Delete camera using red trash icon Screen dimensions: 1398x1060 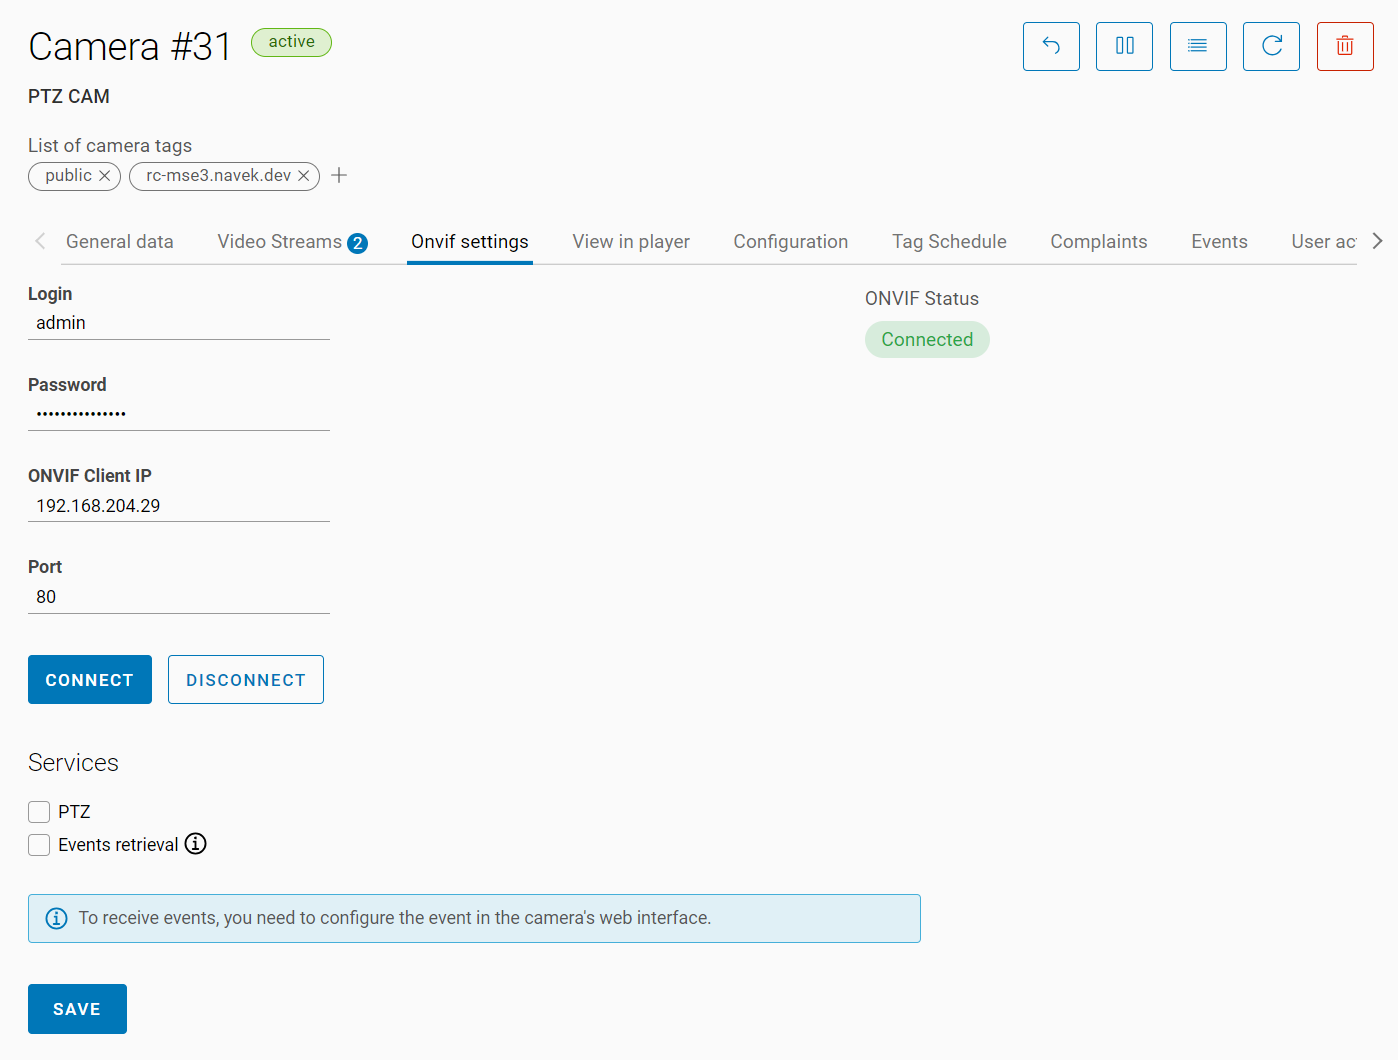1344,46
